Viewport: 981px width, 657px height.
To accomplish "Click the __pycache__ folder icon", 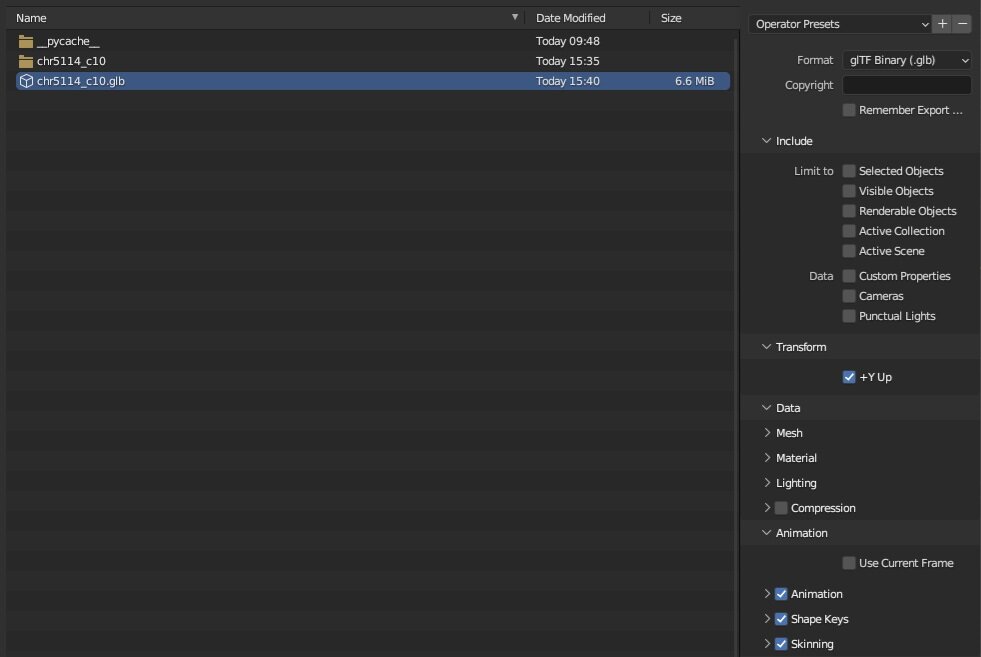I will click(x=26, y=41).
